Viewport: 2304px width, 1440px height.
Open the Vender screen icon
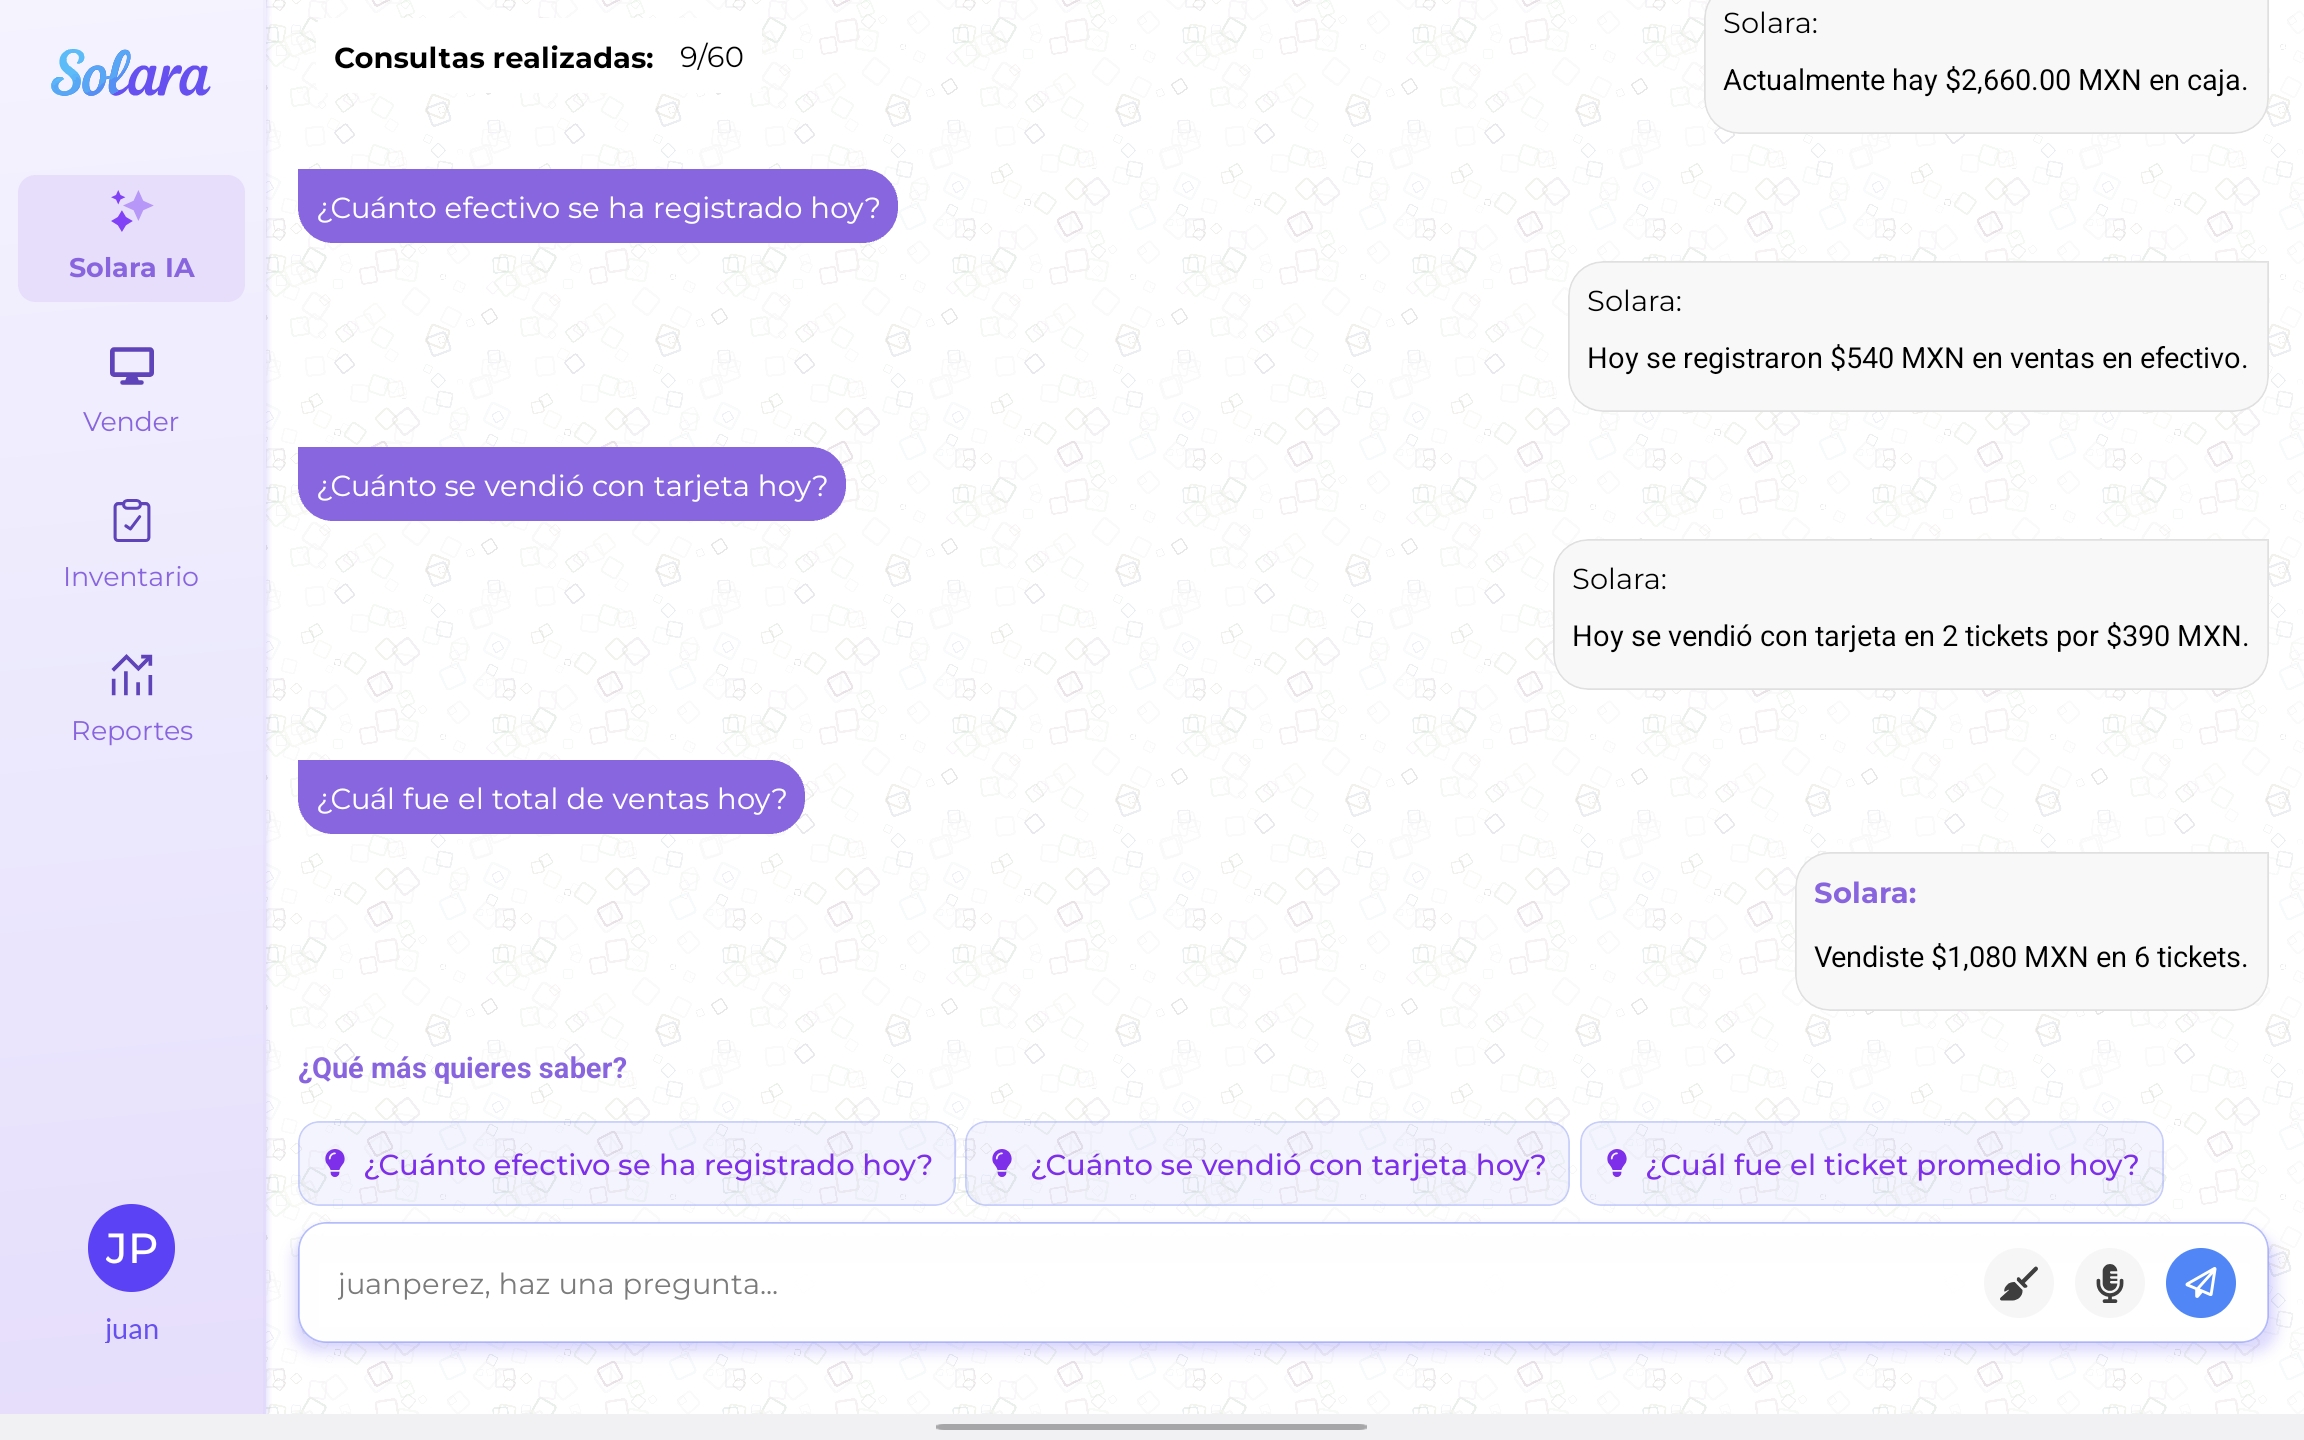coord(130,366)
